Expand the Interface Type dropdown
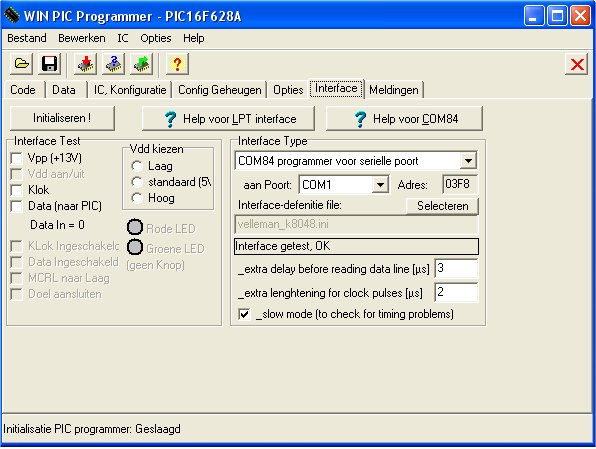596x449 pixels. tap(468, 161)
